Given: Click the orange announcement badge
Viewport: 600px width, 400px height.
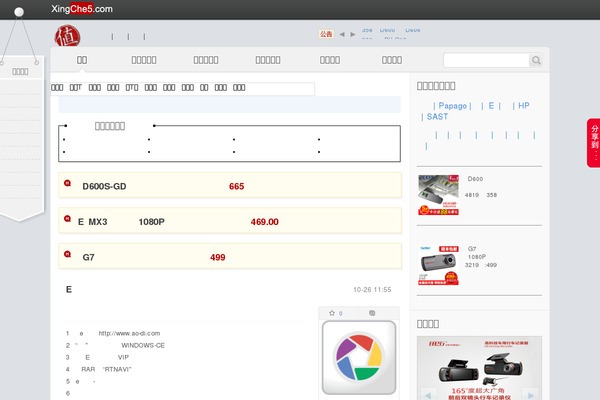Looking at the screenshot, I should pos(326,34).
